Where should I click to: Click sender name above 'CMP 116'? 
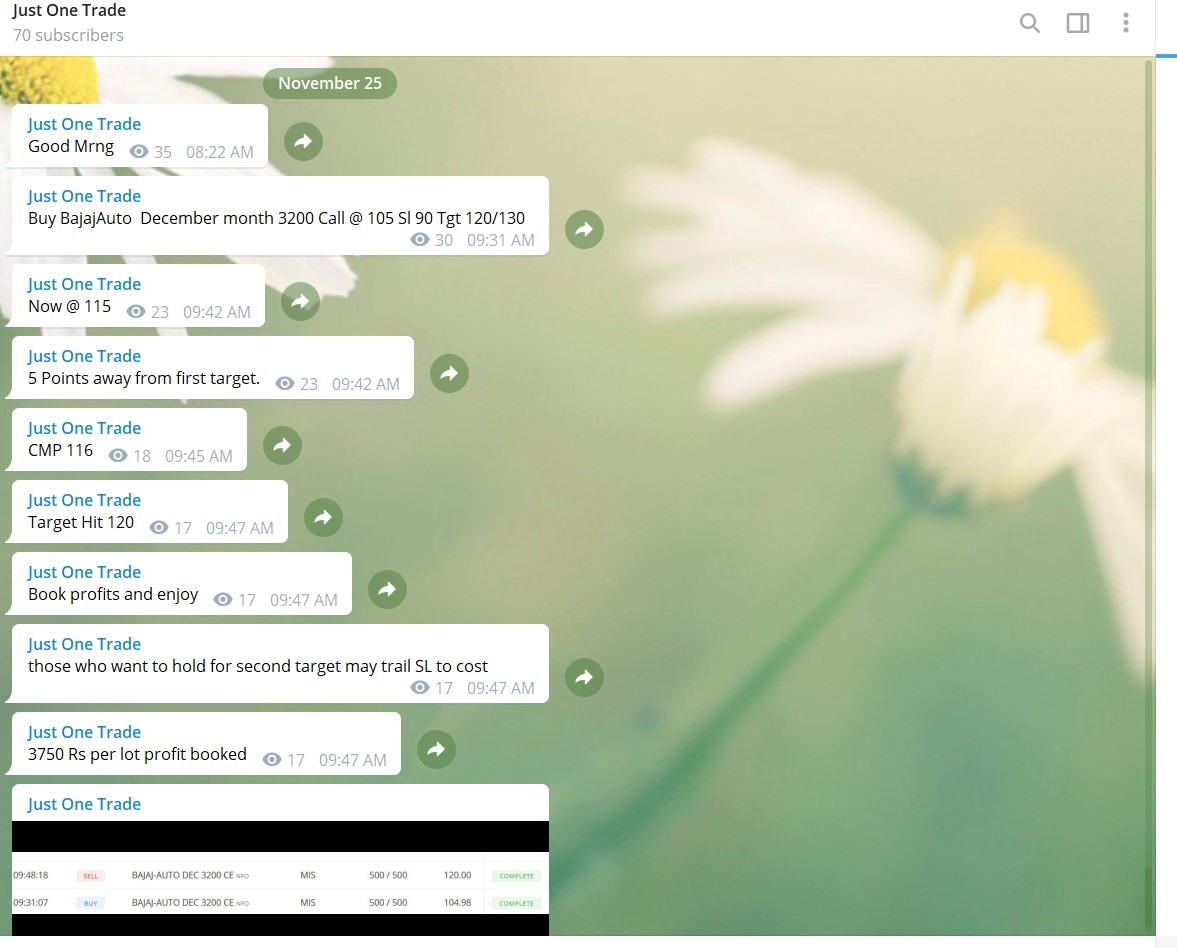pyautogui.click(x=84, y=428)
